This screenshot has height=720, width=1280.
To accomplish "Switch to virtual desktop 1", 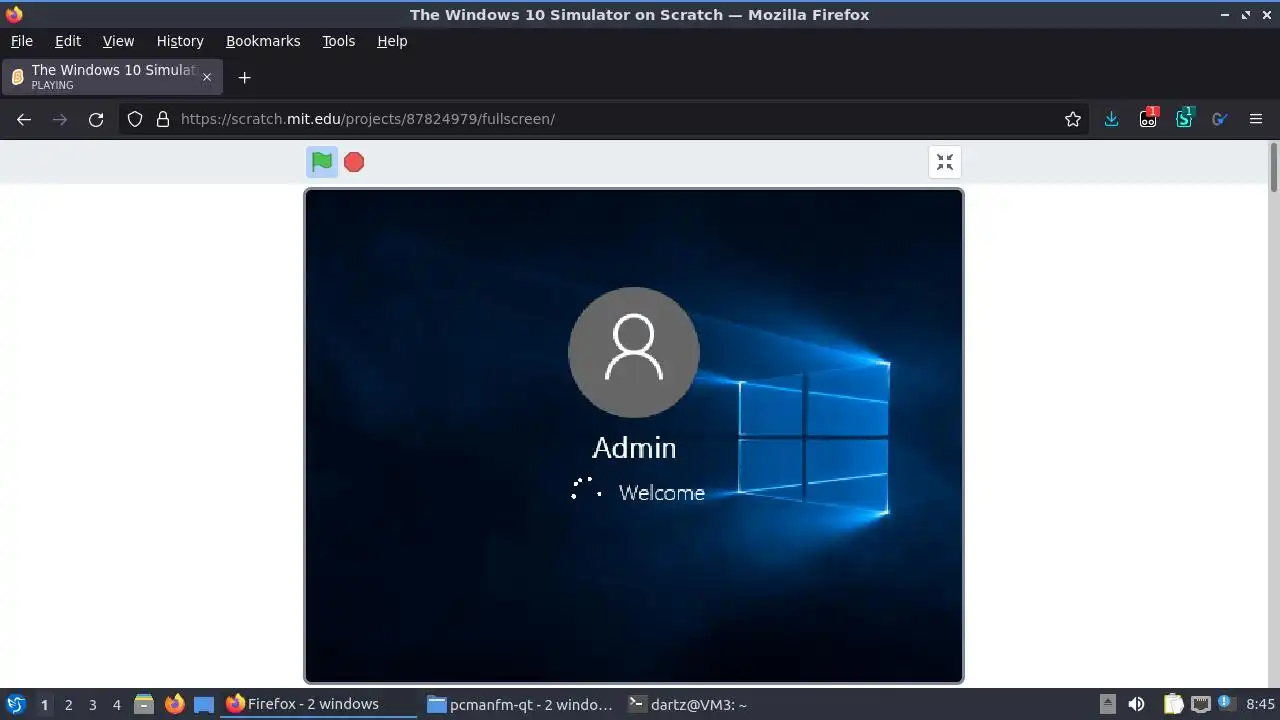I will 44,705.
